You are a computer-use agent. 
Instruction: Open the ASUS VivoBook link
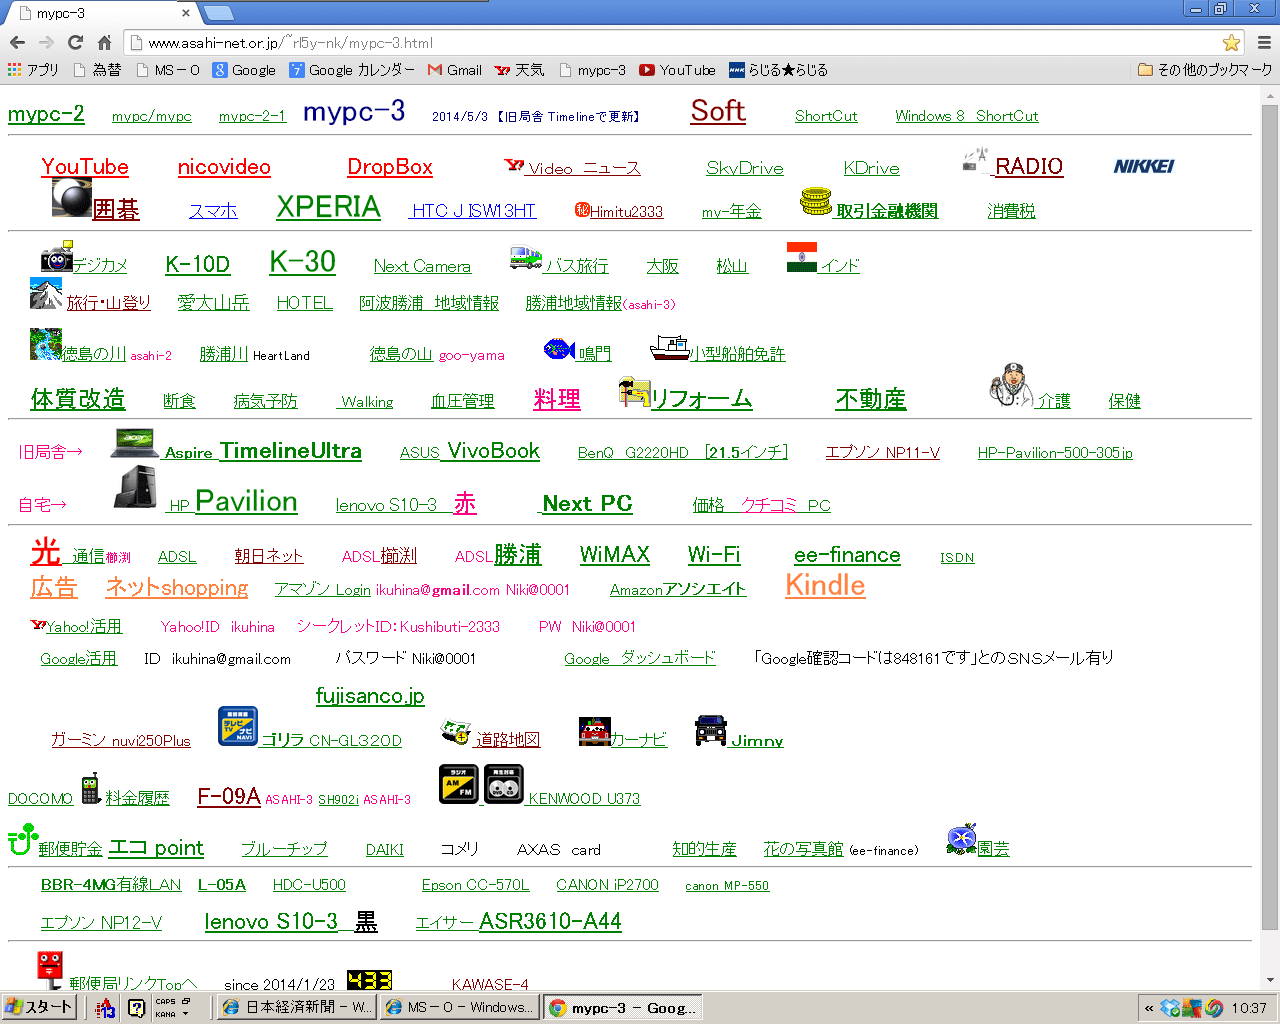click(x=470, y=451)
